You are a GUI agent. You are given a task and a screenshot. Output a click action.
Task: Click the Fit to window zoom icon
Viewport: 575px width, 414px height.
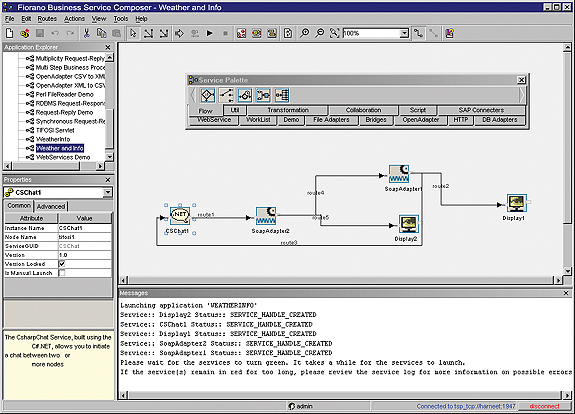click(x=334, y=33)
